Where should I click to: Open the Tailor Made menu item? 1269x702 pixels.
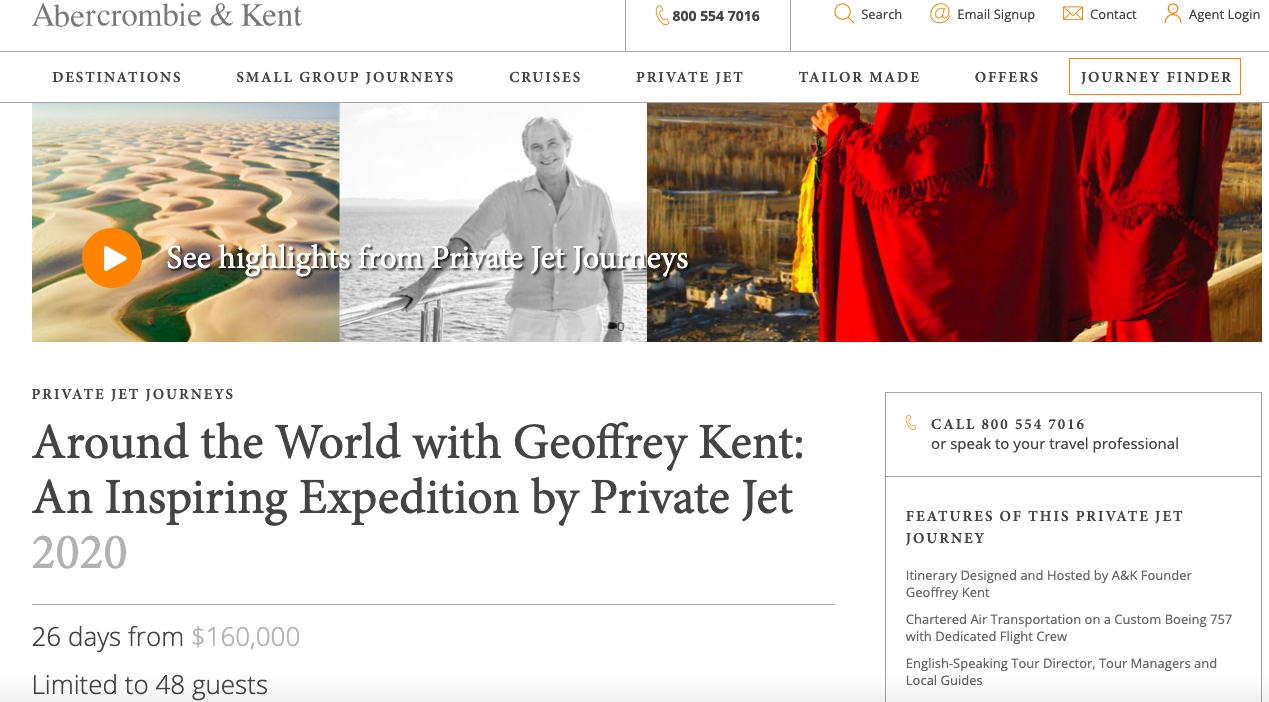[x=859, y=77]
